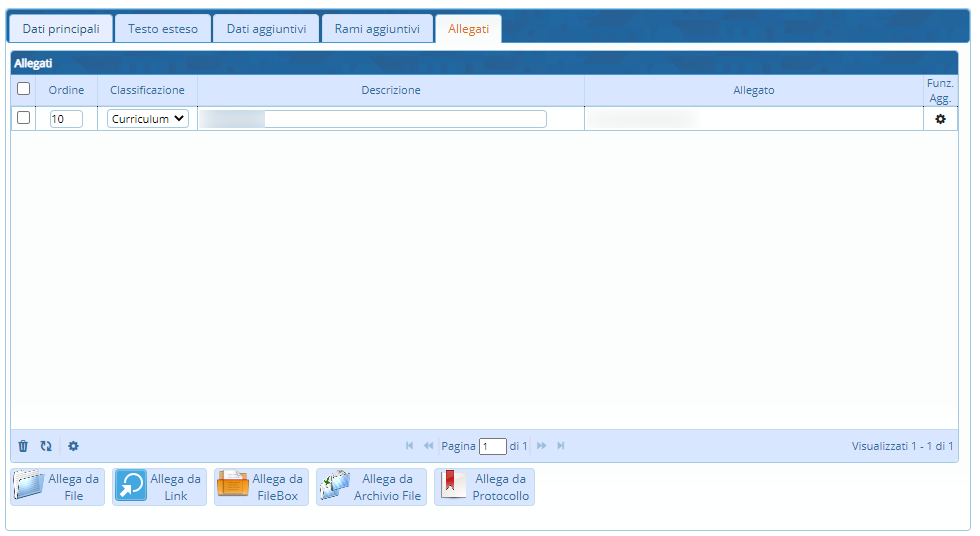Click the refresh icon in table footer
The image size is (980, 536).
tap(46, 446)
